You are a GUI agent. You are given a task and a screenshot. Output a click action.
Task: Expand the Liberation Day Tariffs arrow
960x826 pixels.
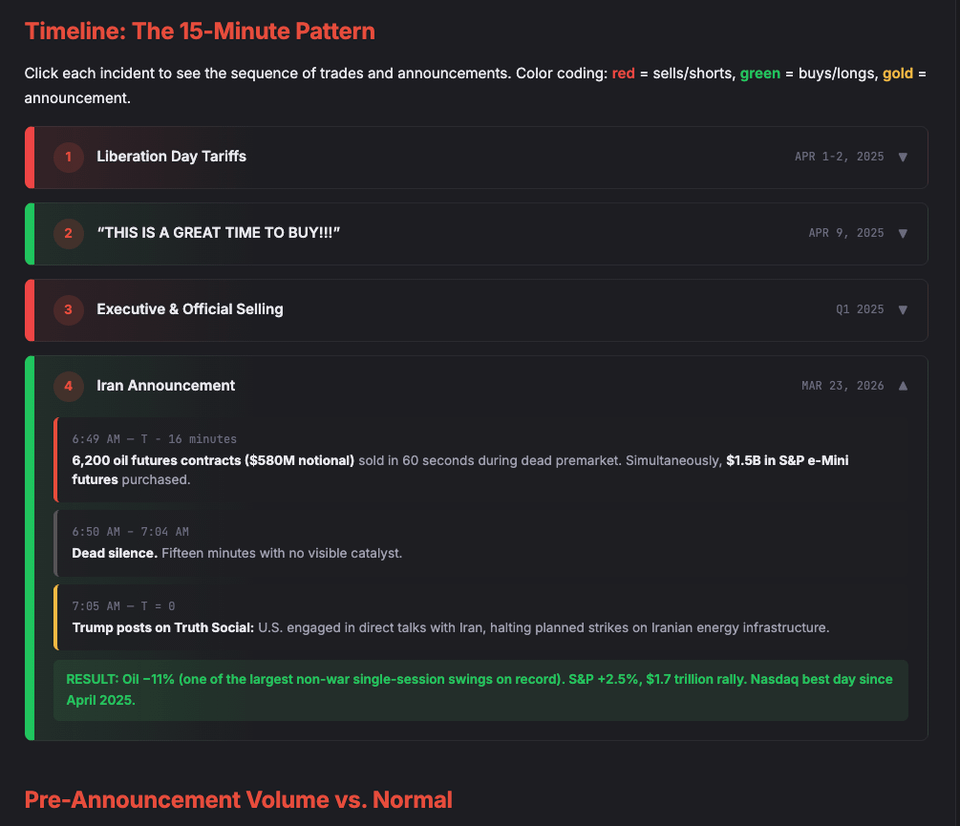pos(903,157)
